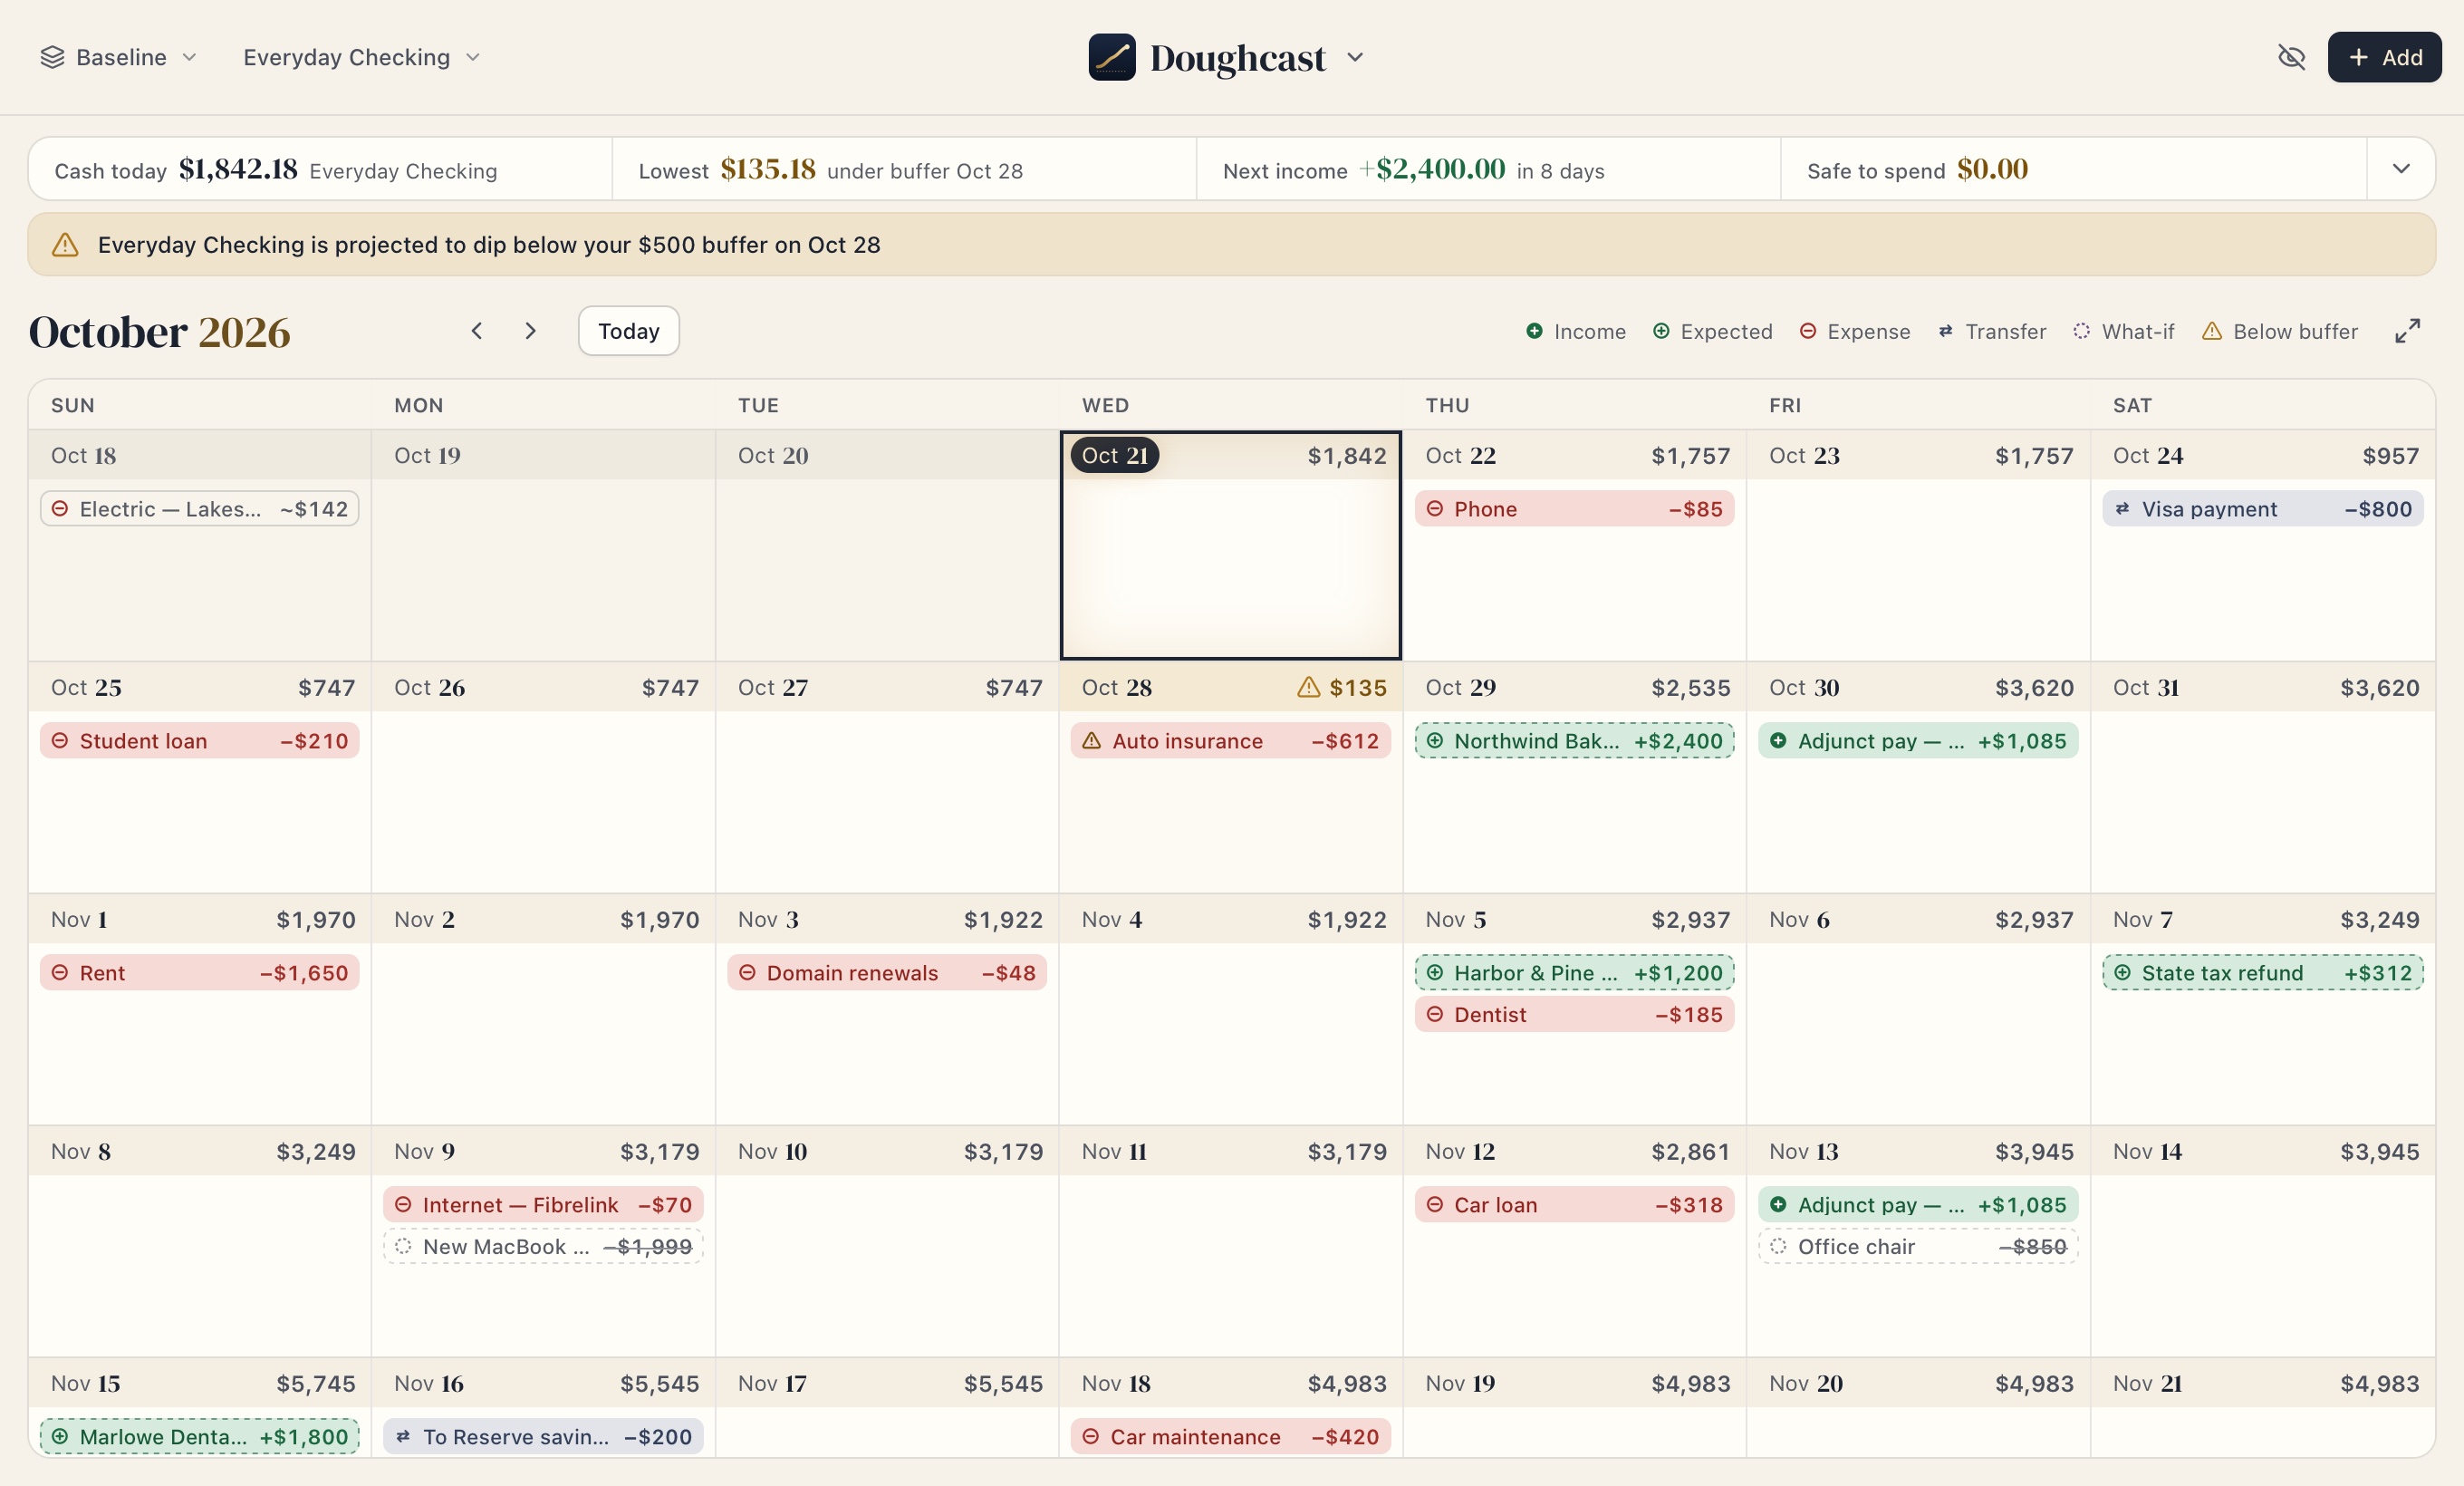Click the Lowest $135.18 value

click(x=768, y=169)
